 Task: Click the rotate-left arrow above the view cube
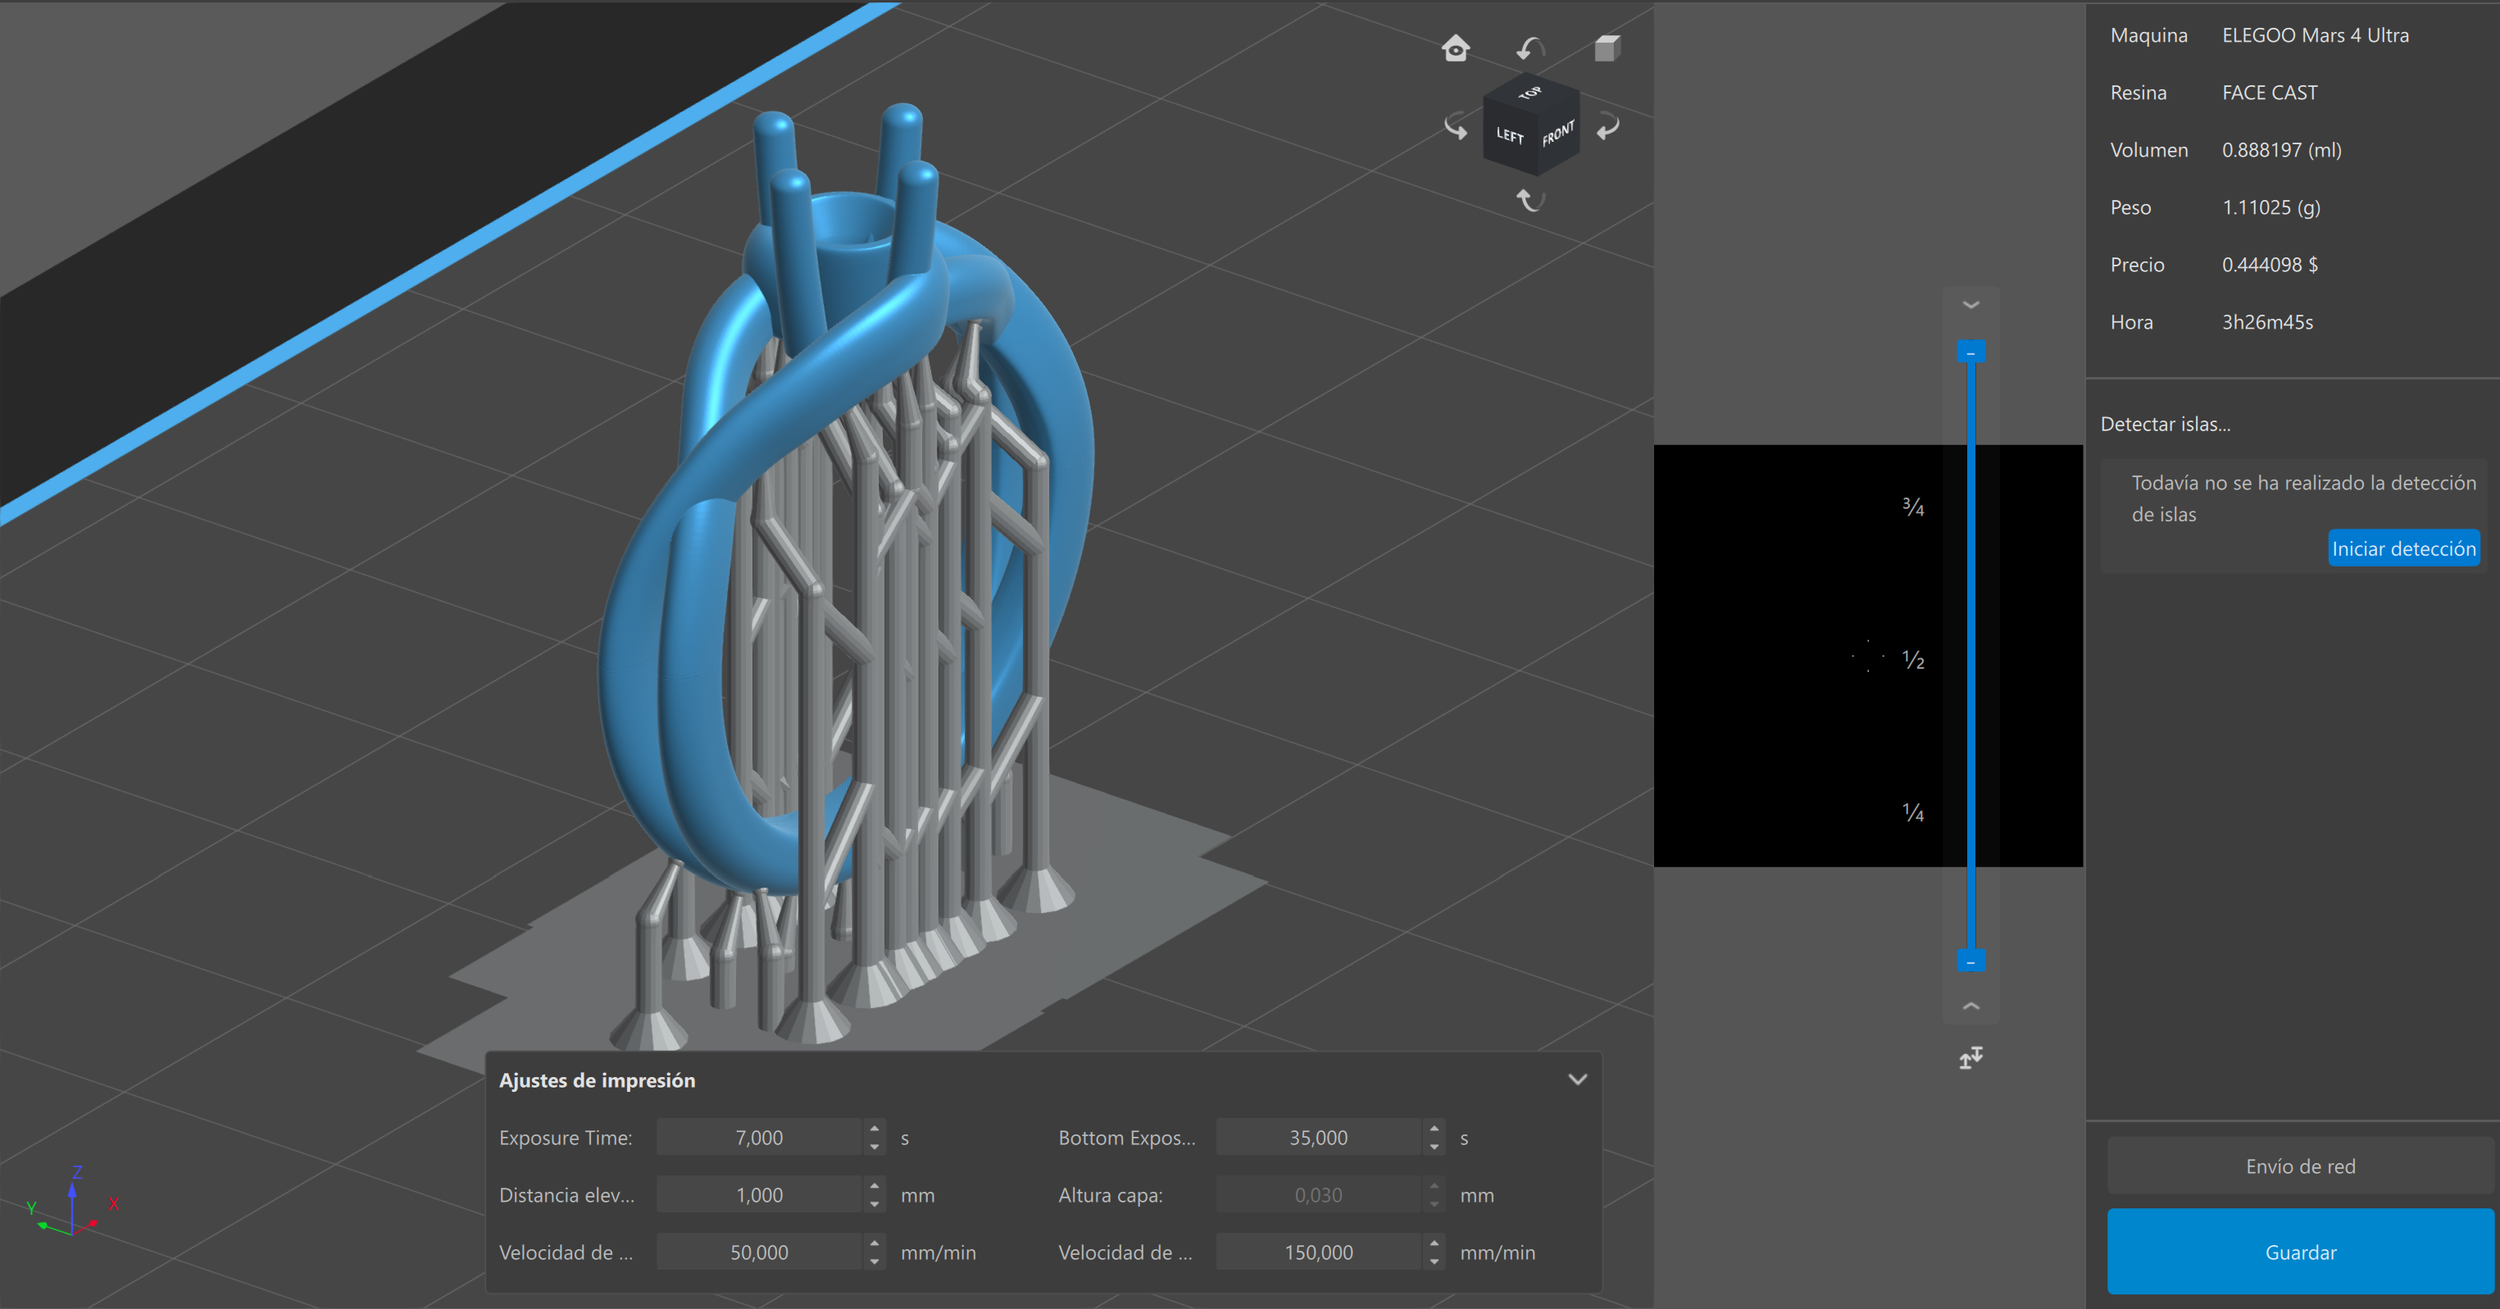(x=1531, y=48)
